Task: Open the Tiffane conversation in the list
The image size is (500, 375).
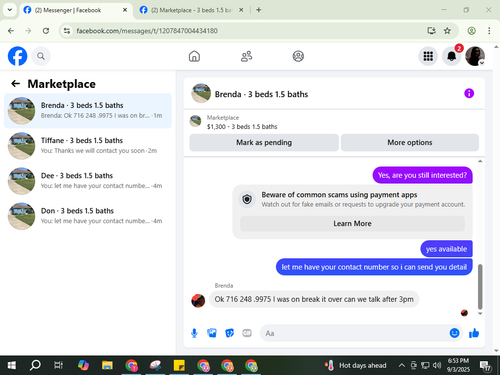Action: coord(88,146)
